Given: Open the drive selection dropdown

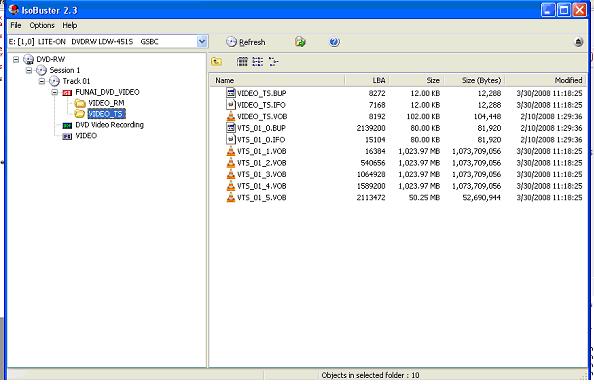Looking at the screenshot, I should 202,42.
